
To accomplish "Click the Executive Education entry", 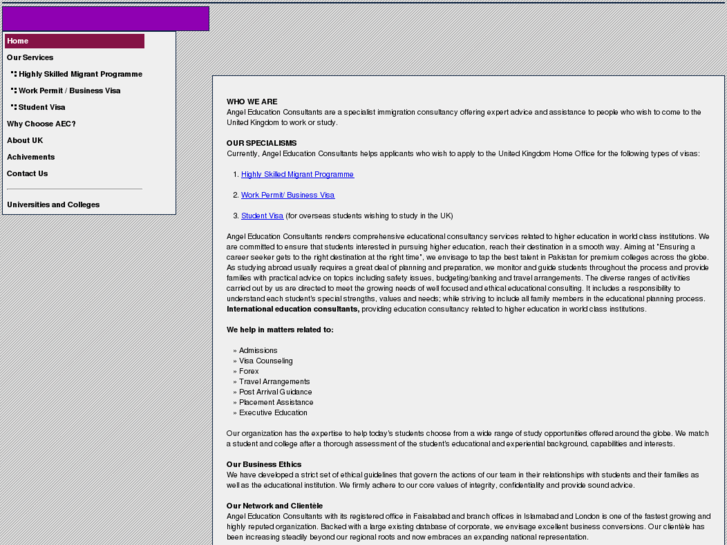I will [x=273, y=413].
